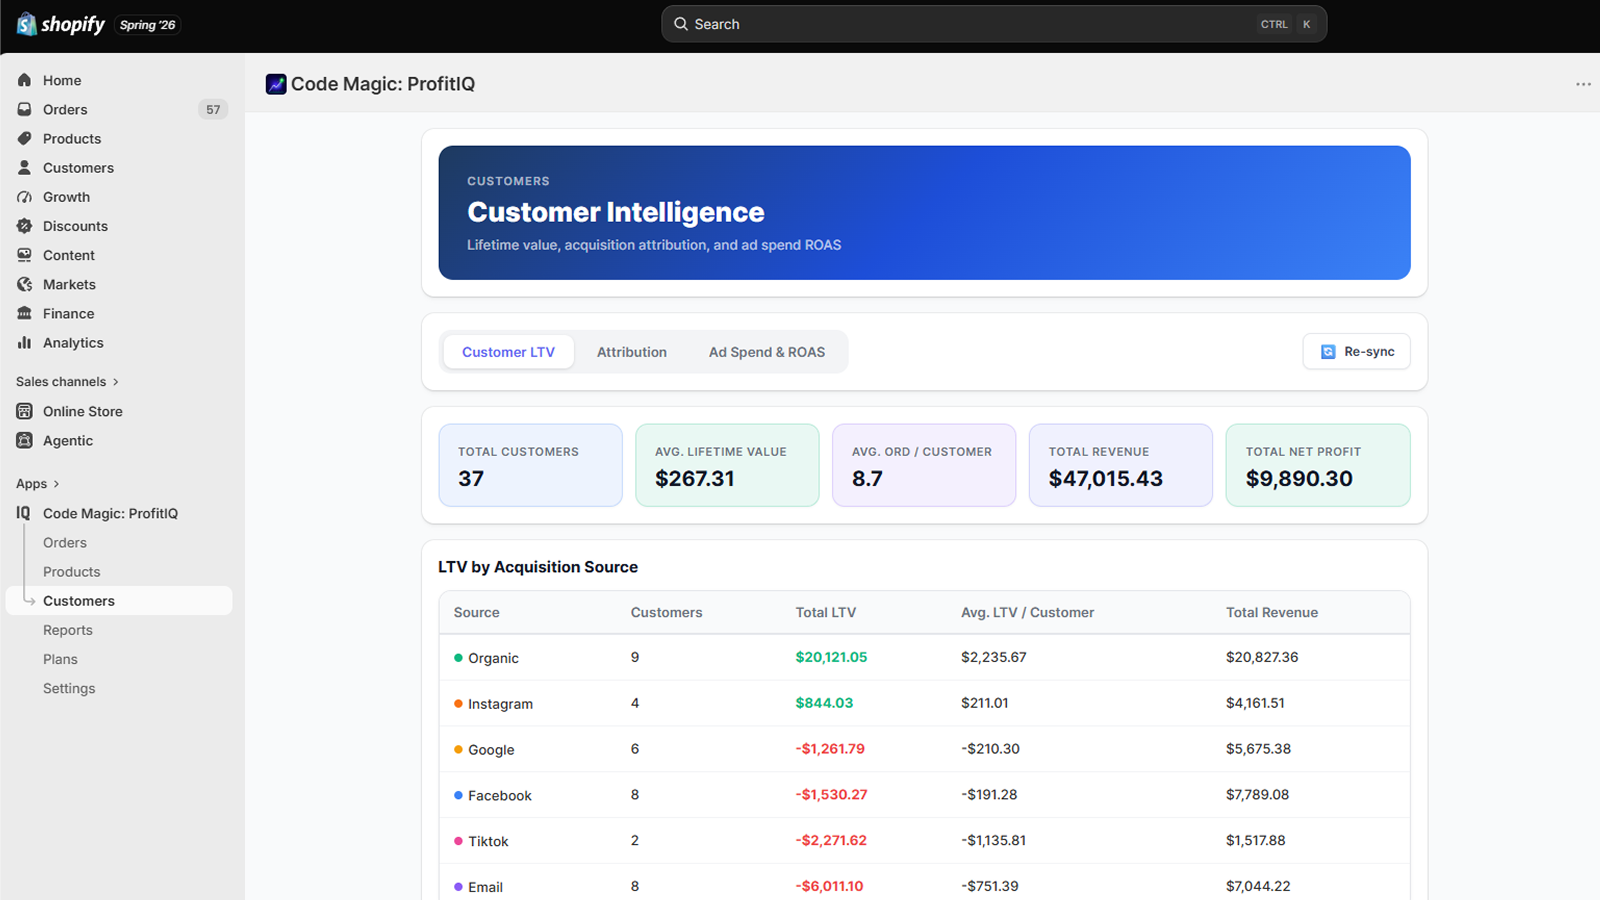Click the Agentic channel icon

25,440
